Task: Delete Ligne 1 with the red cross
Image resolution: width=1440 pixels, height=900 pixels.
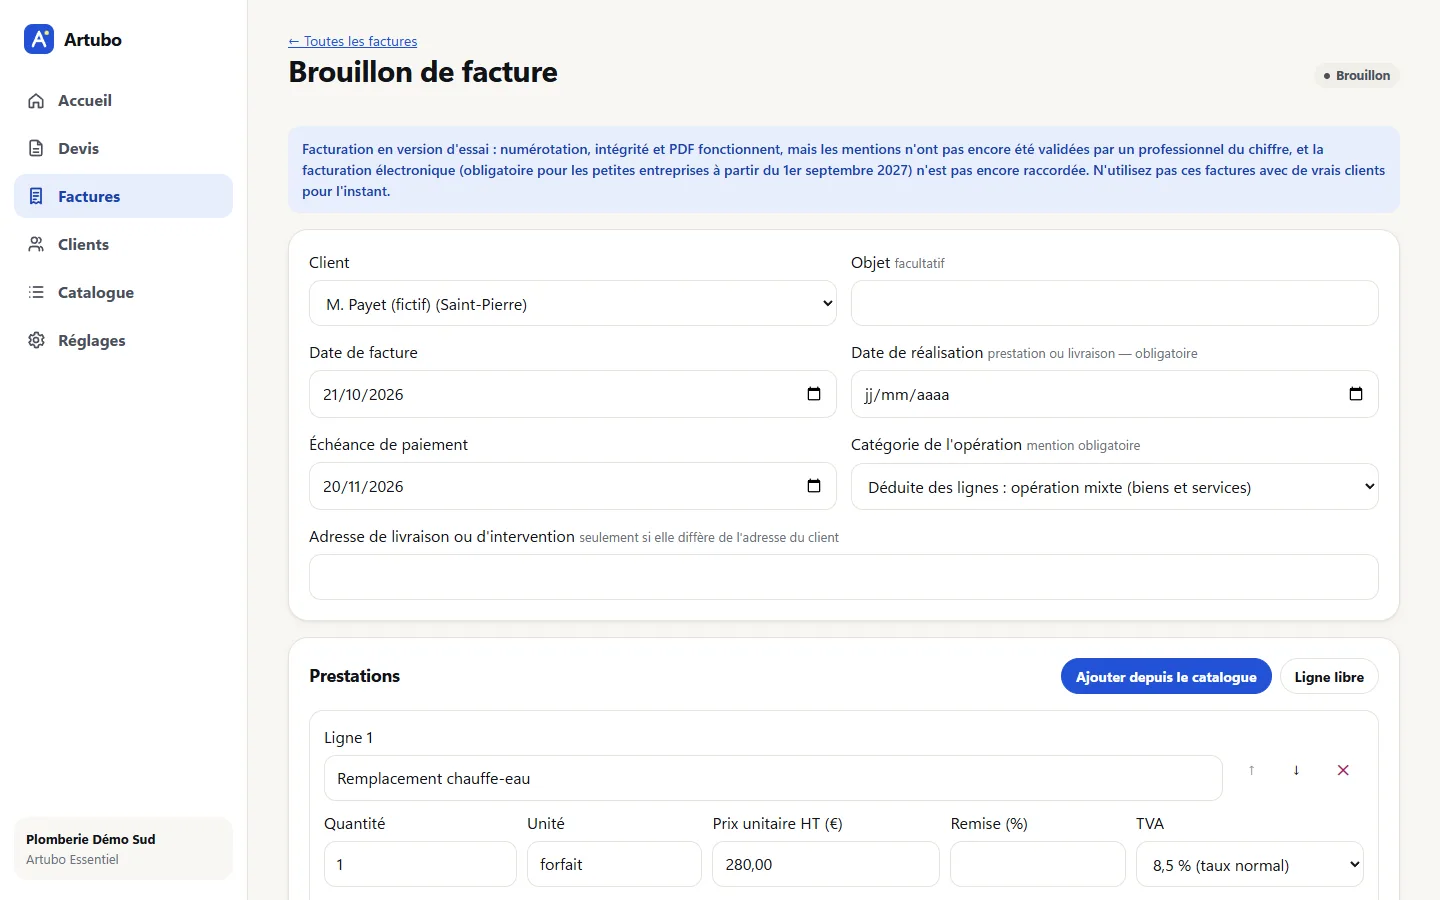Action: 1343,770
